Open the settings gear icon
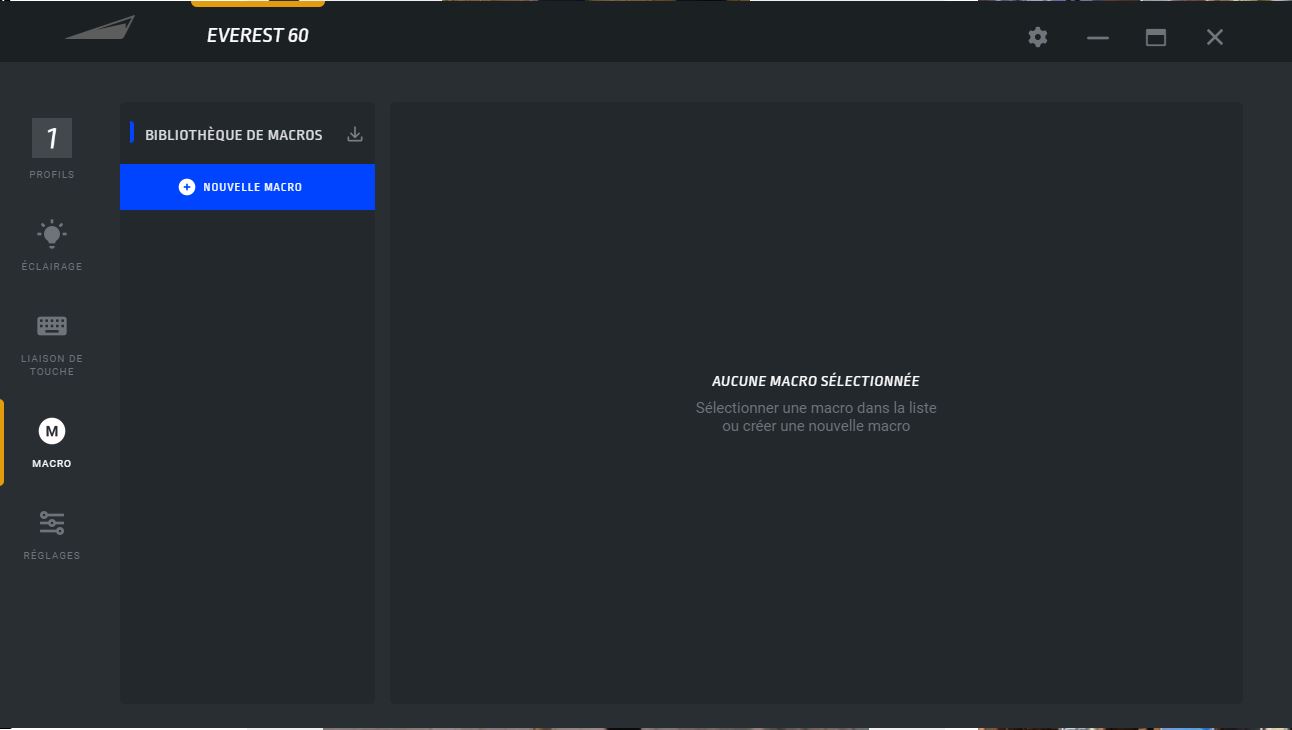1292x730 pixels. click(x=1038, y=37)
